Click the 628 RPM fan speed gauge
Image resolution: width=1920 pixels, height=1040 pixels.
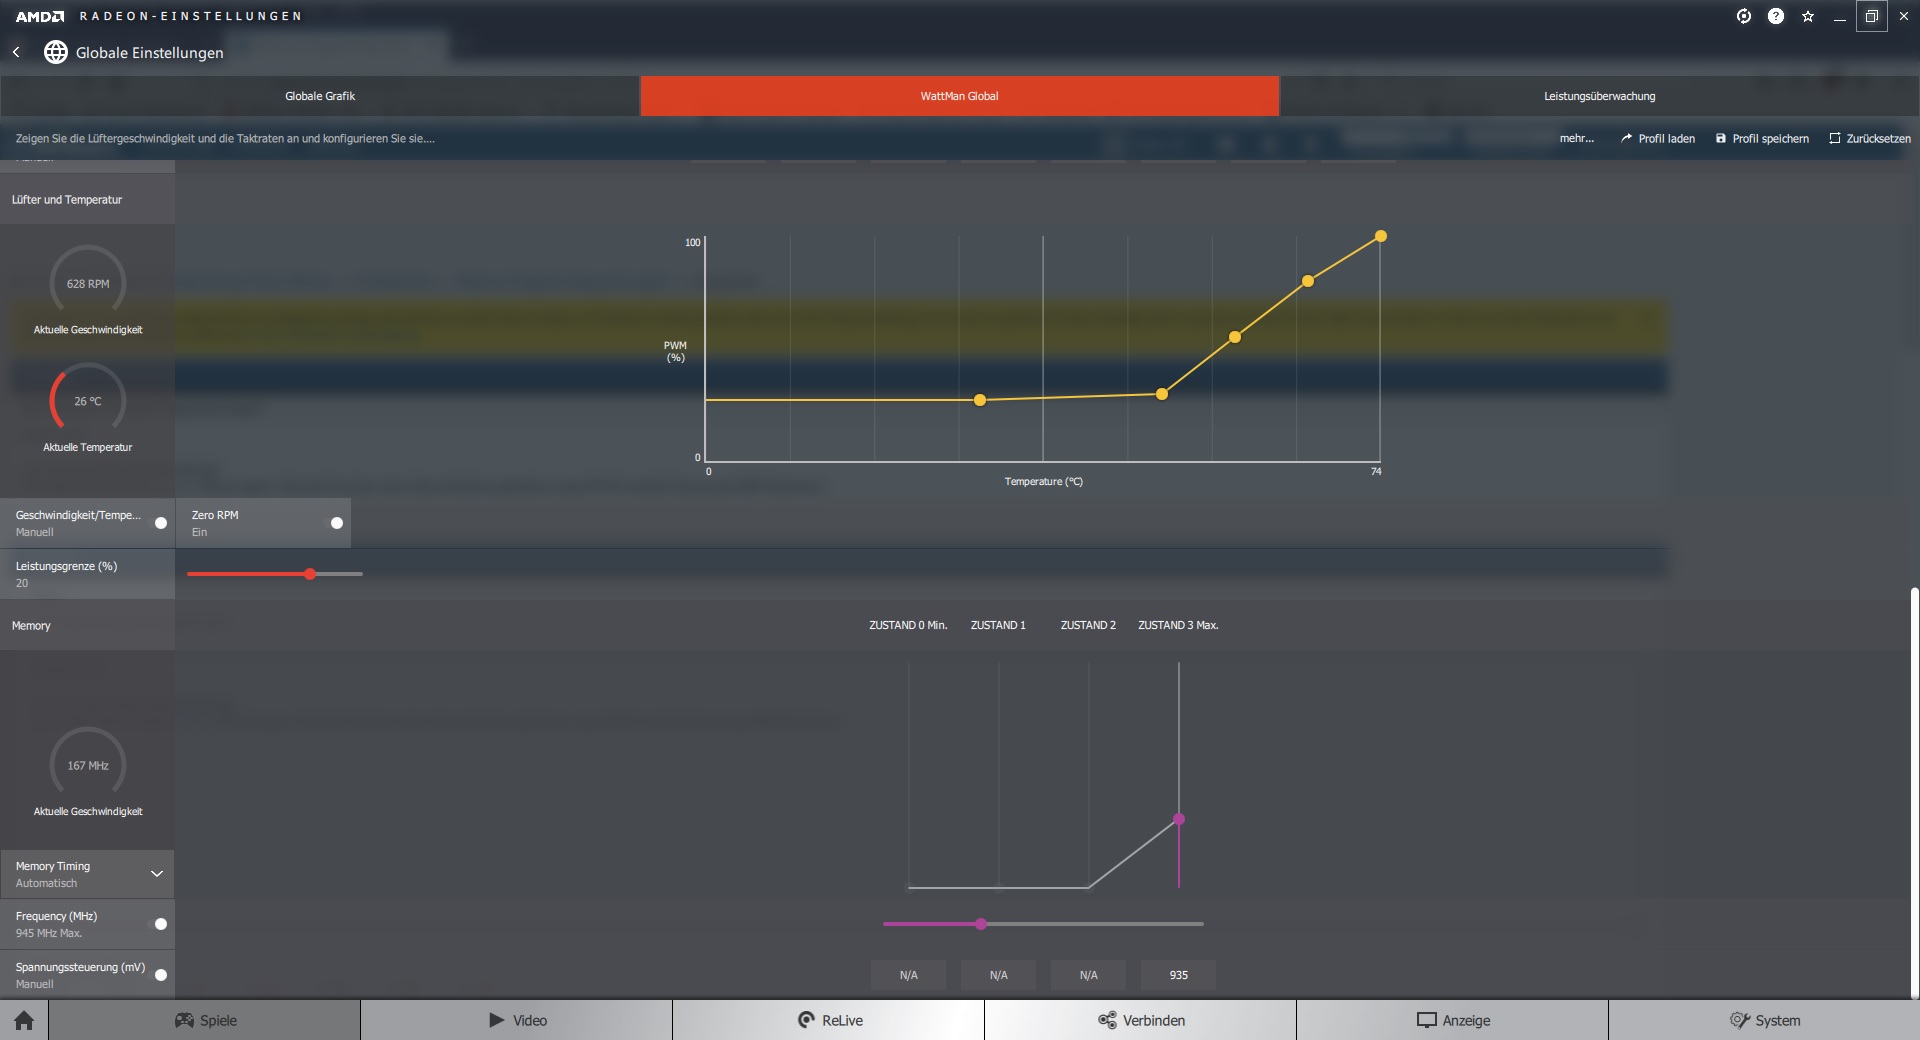pyautogui.click(x=88, y=283)
